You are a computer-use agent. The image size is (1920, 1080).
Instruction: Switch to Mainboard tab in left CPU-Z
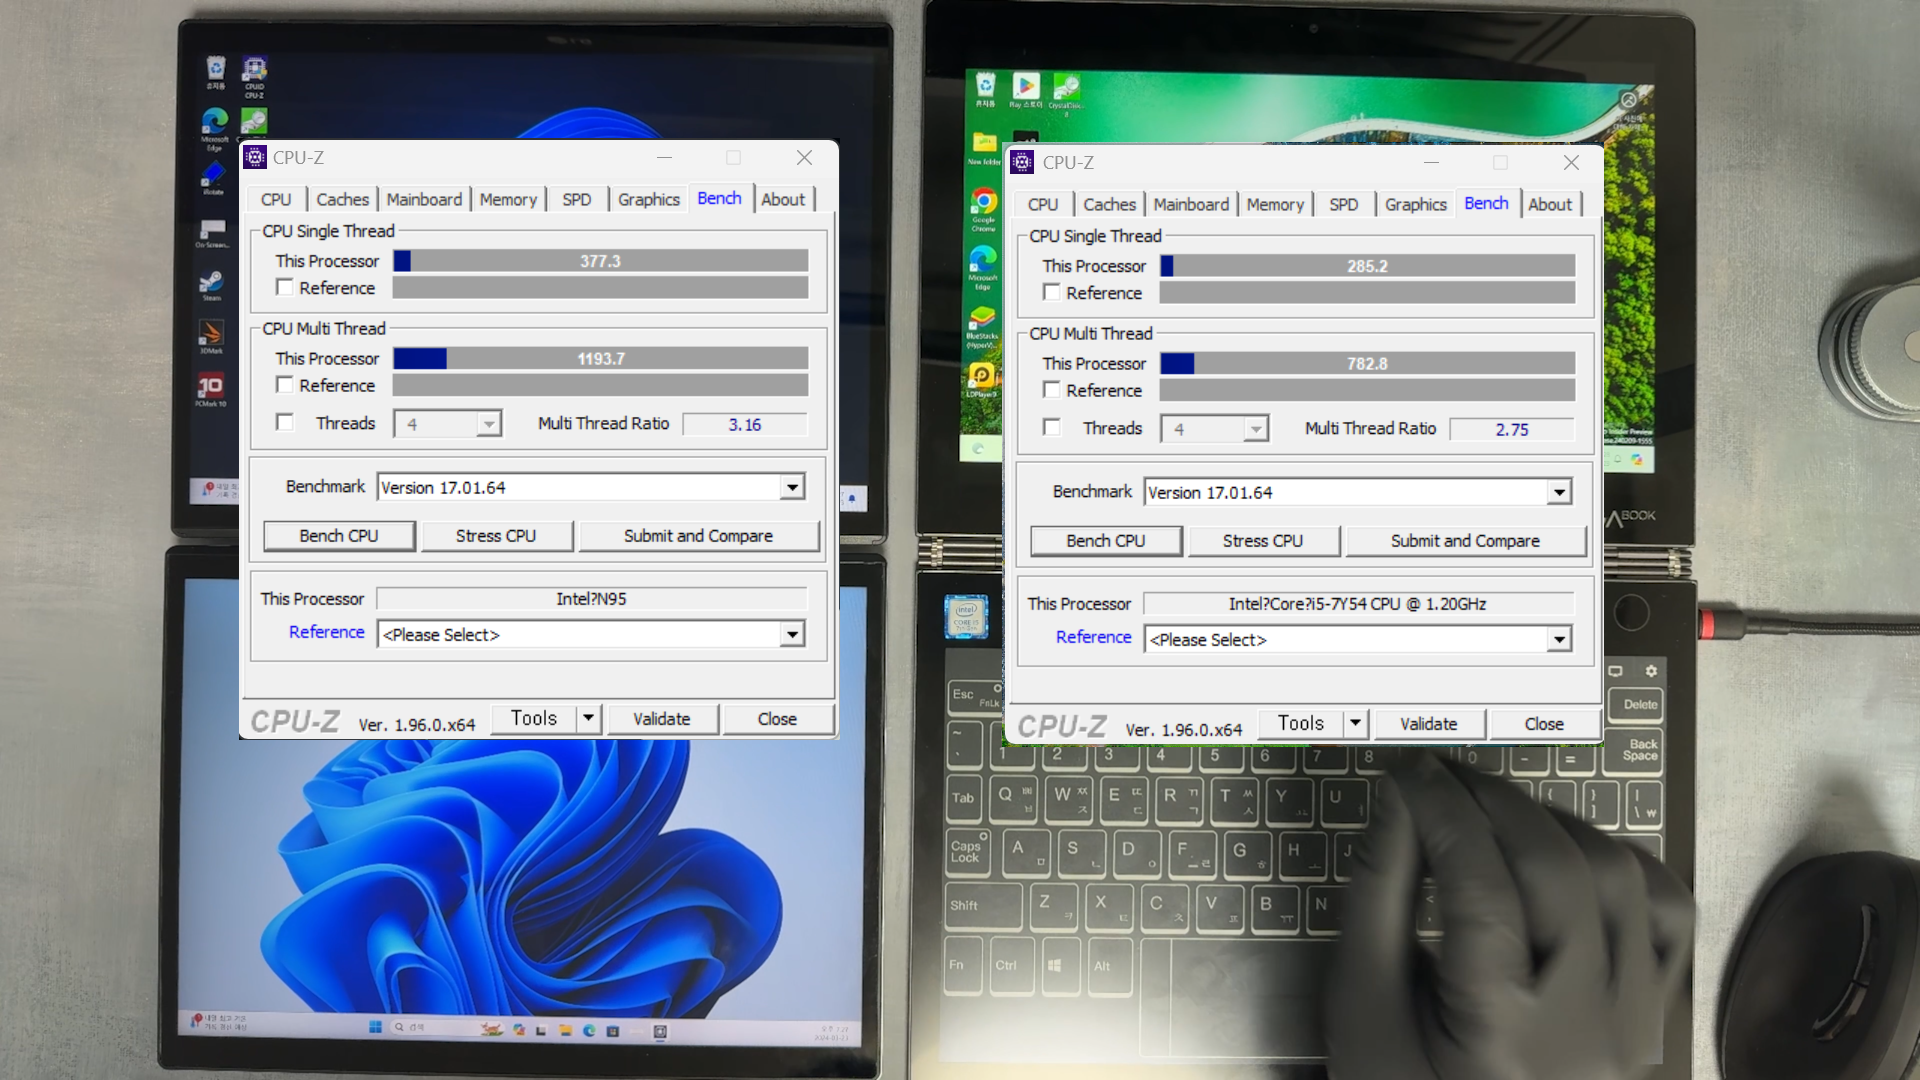point(424,199)
